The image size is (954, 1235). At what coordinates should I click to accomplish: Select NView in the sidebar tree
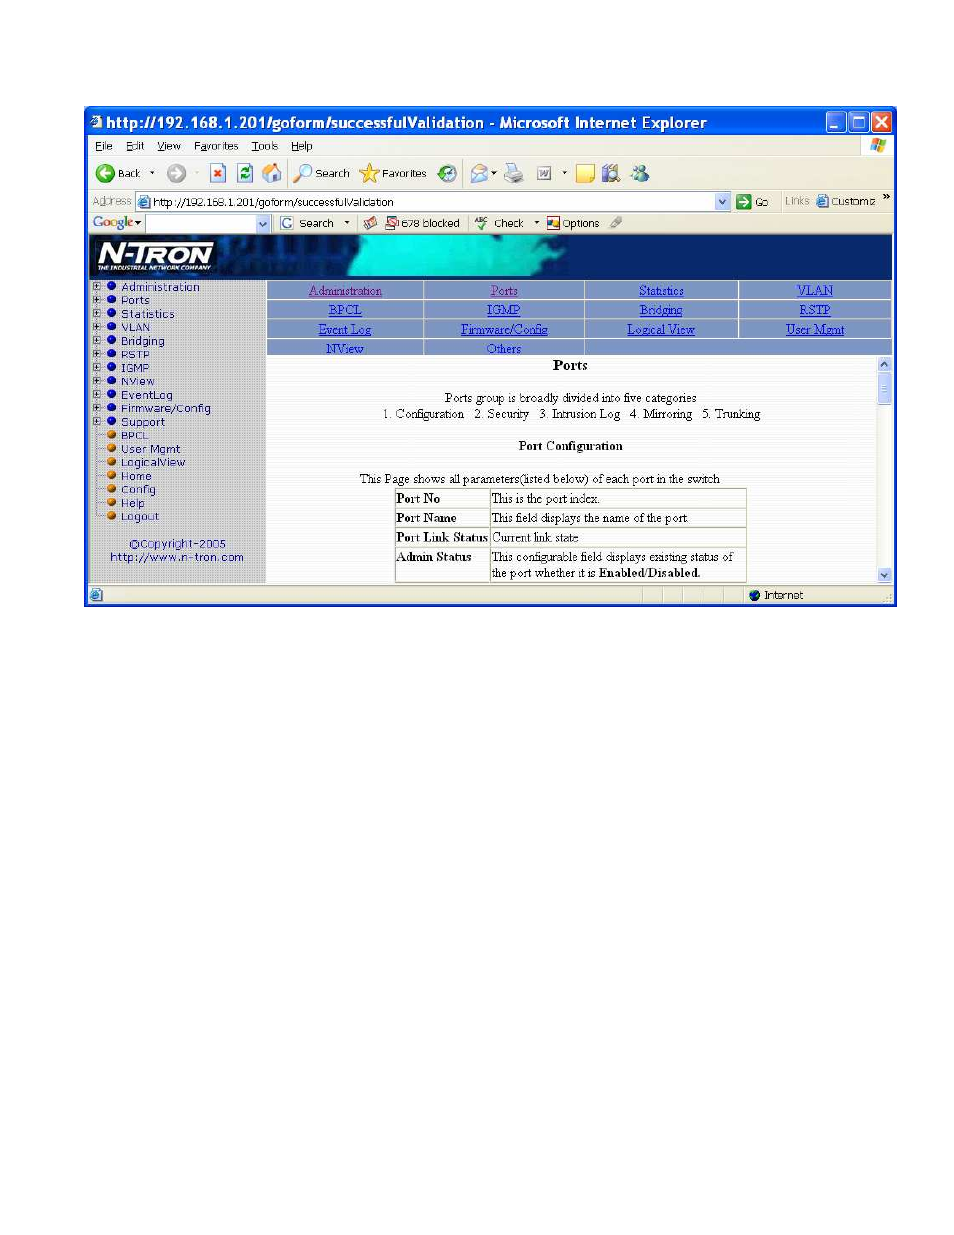coord(138,381)
